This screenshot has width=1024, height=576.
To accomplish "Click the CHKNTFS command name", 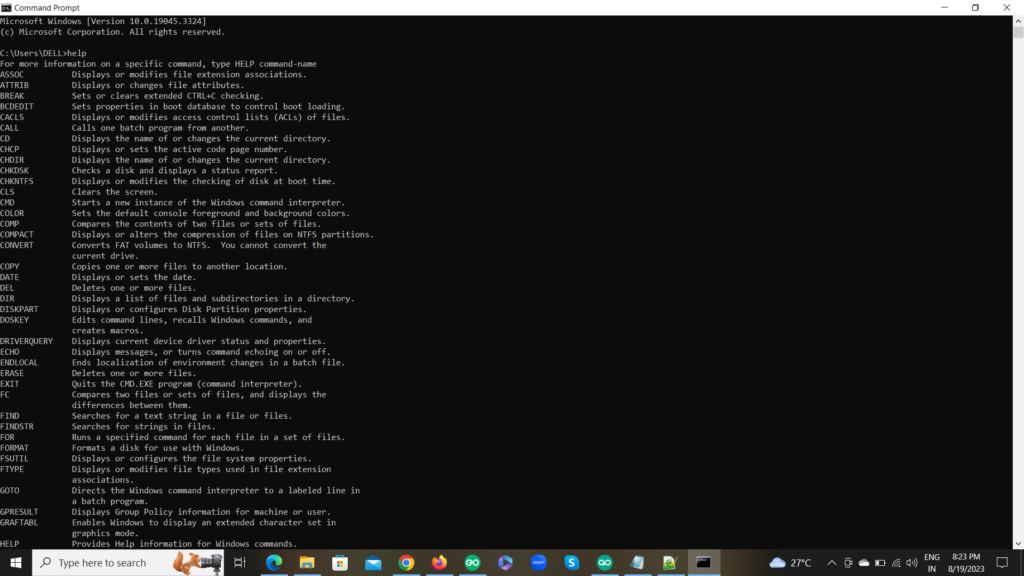I will point(17,181).
